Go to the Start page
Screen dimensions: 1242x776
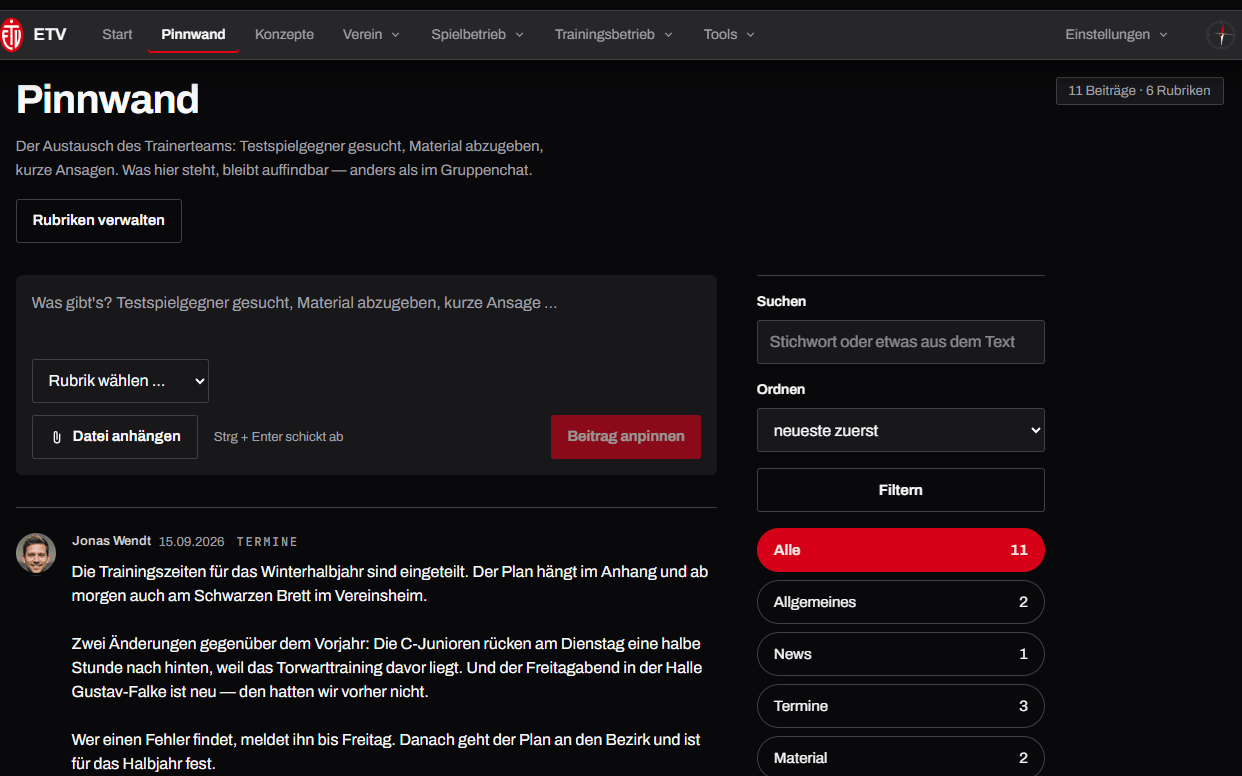click(x=117, y=34)
